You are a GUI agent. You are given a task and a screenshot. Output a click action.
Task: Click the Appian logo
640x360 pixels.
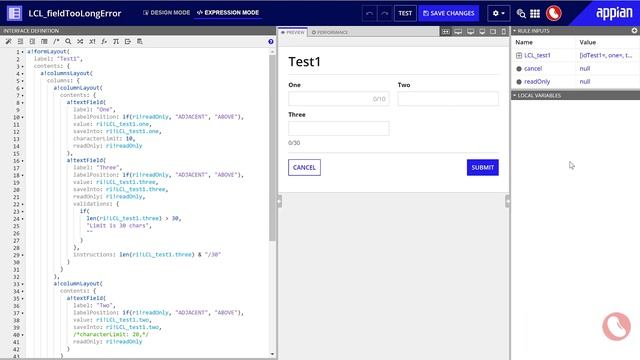(x=614, y=13)
